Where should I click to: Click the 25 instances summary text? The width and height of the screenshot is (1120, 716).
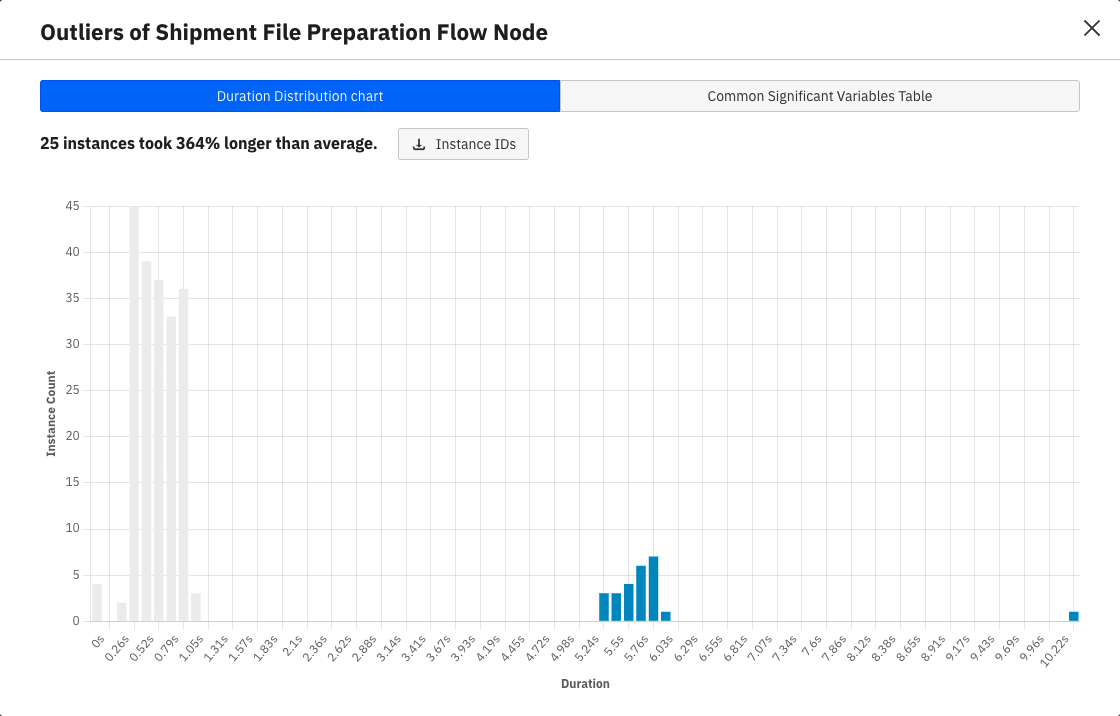(x=207, y=143)
